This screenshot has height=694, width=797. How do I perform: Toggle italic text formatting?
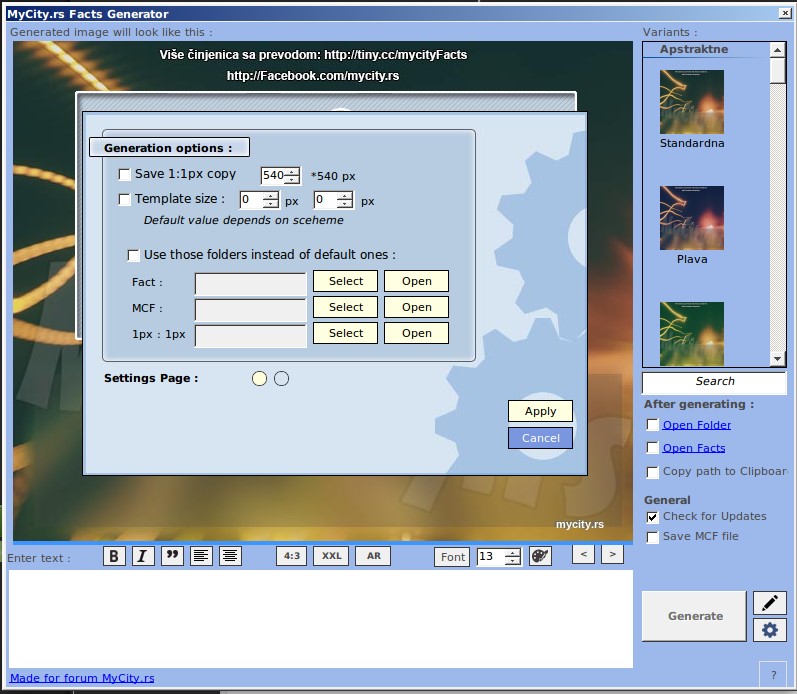tap(143, 556)
